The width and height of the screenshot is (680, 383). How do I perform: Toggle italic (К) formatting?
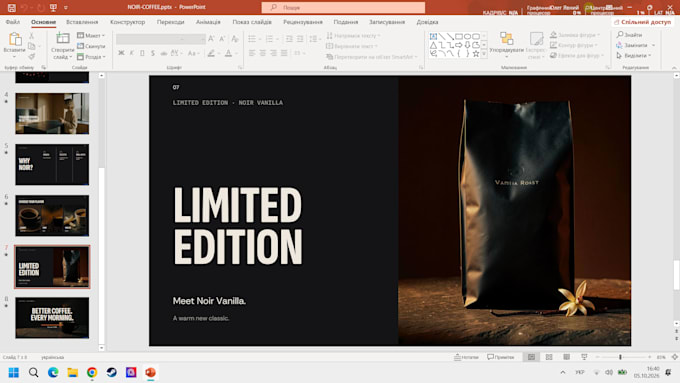click(131, 53)
